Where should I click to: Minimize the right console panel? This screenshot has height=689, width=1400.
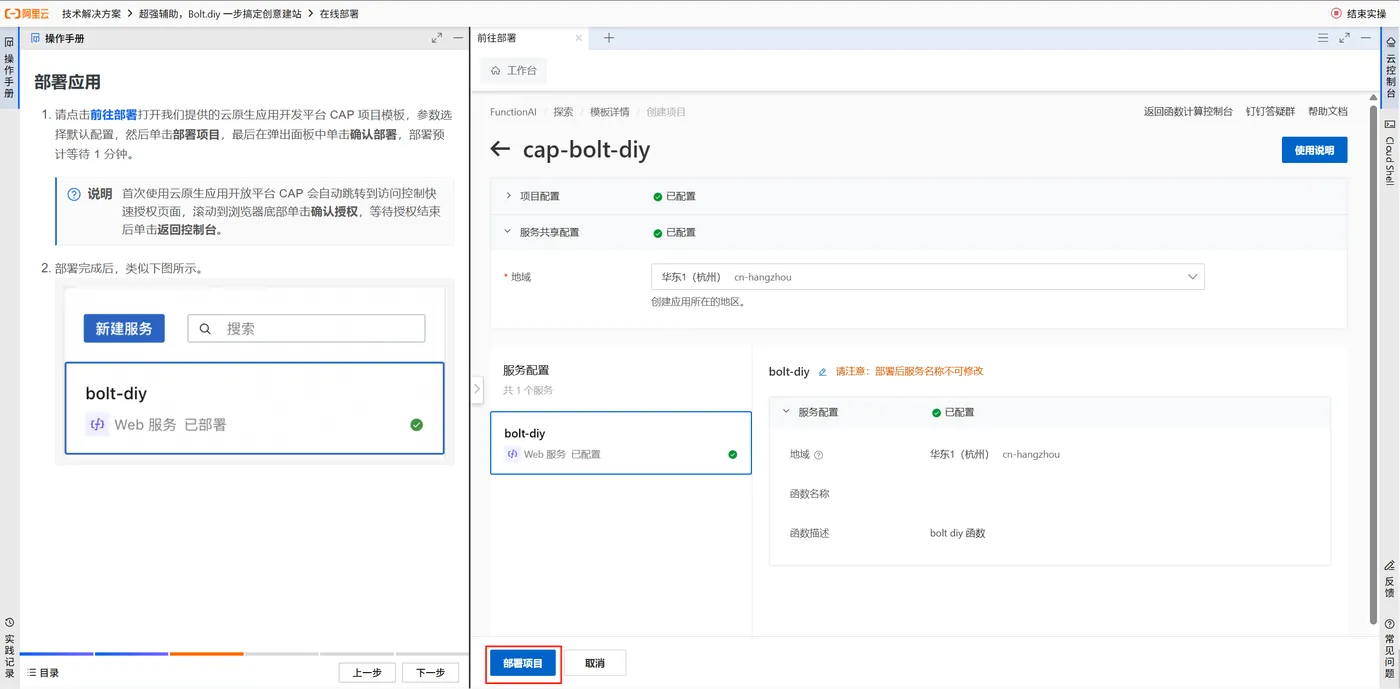pos(1366,38)
